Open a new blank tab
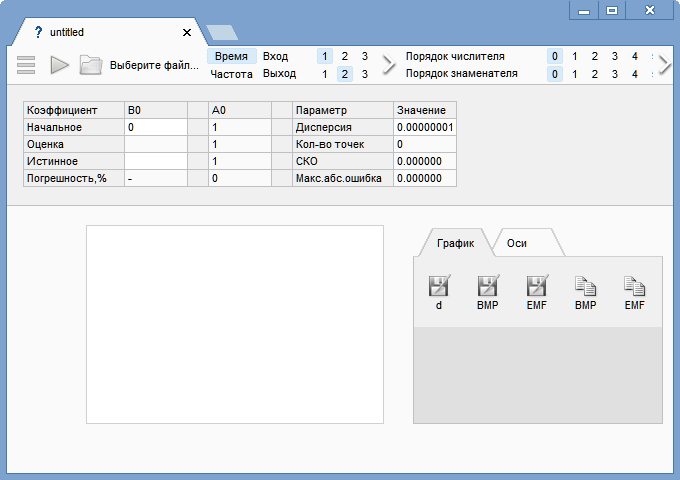 (x=222, y=33)
